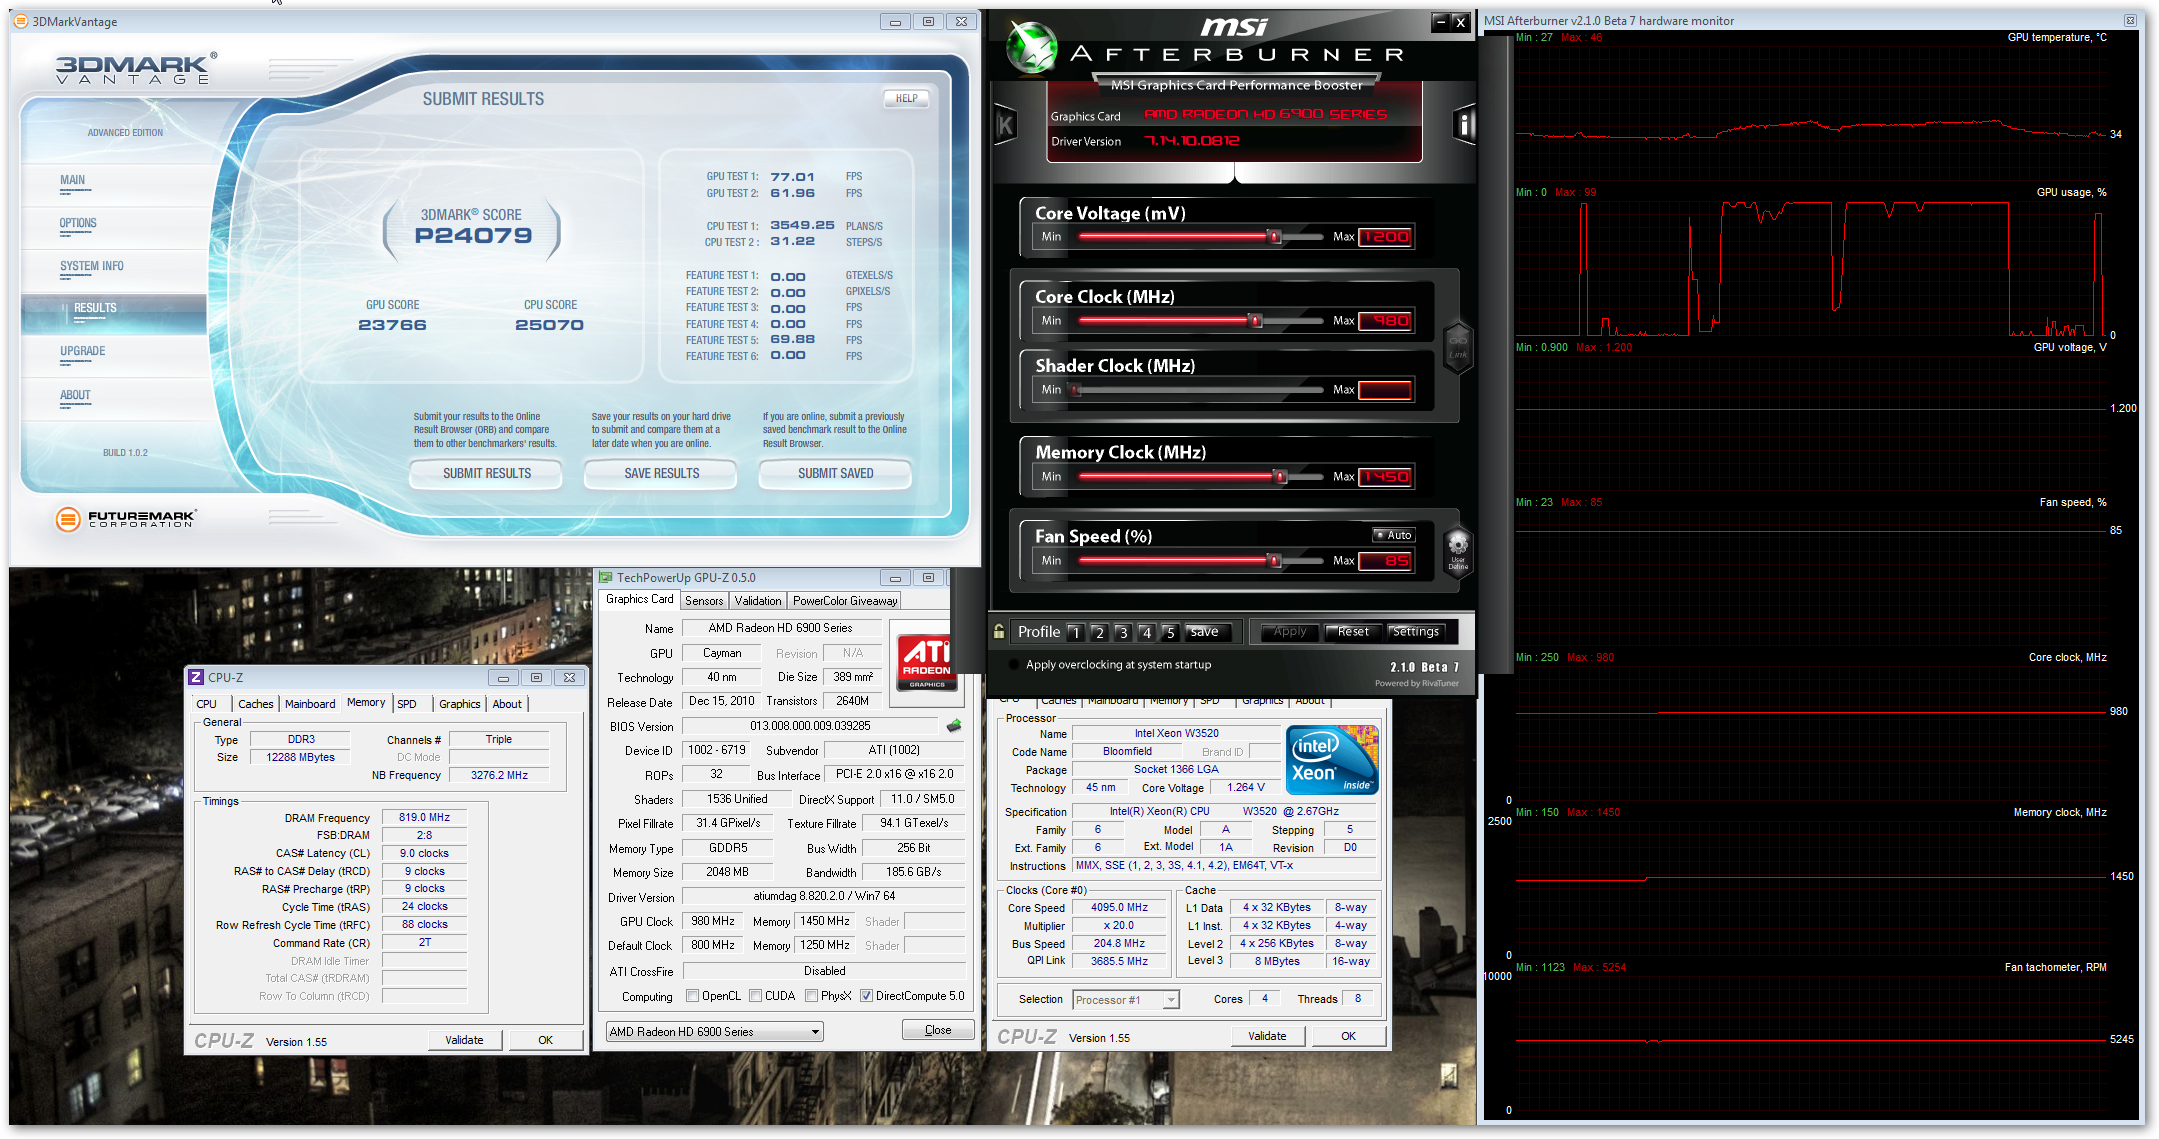
Task: Click the Core Voltage 1200 value field
Action: tap(1385, 237)
